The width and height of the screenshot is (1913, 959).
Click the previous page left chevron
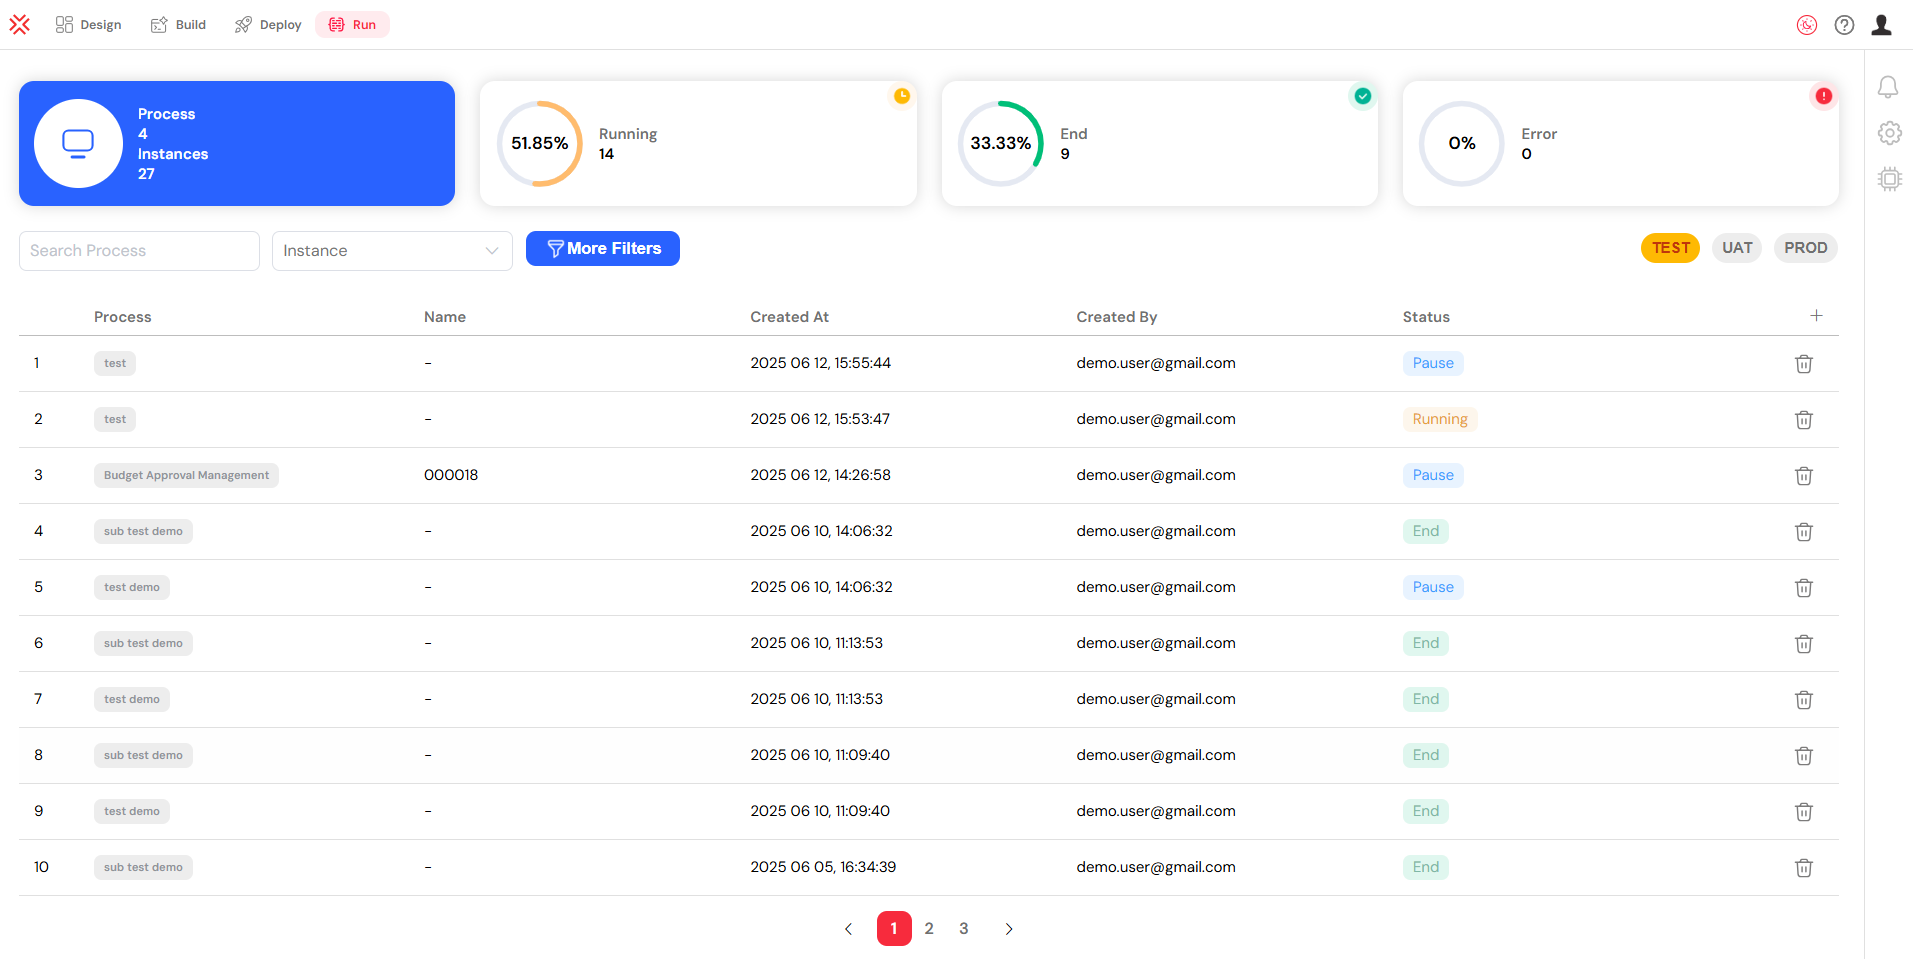848,928
